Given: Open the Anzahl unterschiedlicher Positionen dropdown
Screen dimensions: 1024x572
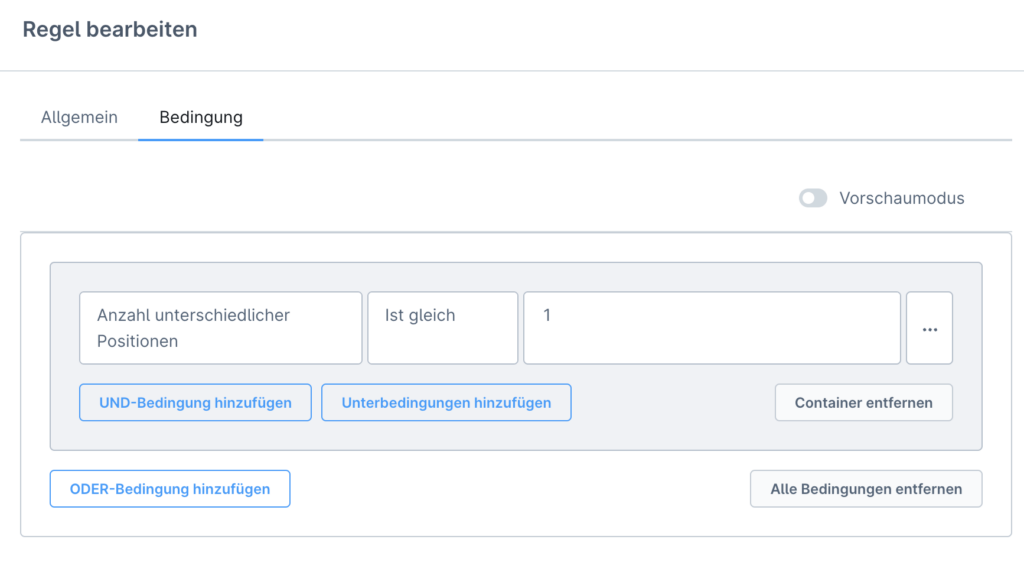Looking at the screenshot, I should (221, 328).
